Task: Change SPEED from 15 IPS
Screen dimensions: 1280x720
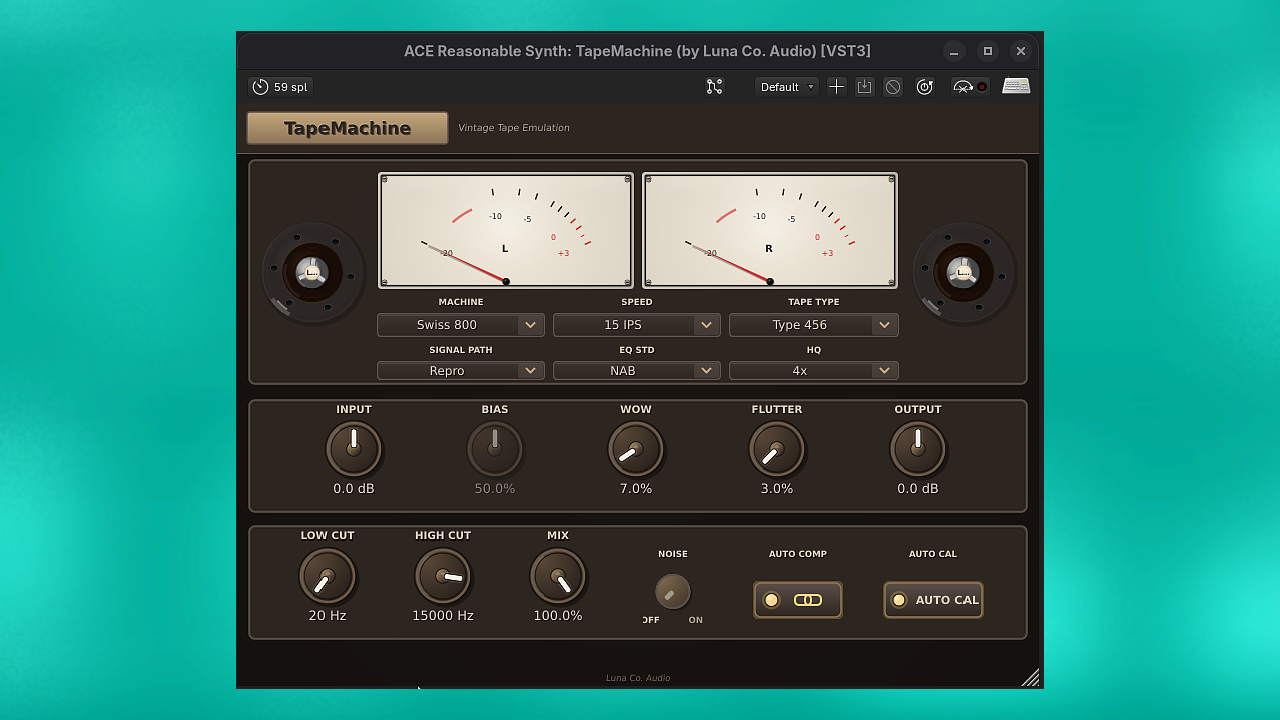Action: click(637, 324)
